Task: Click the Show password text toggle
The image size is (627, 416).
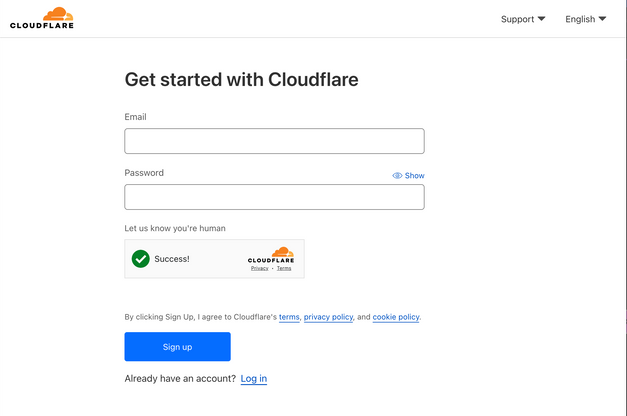Action: pyautogui.click(x=414, y=176)
